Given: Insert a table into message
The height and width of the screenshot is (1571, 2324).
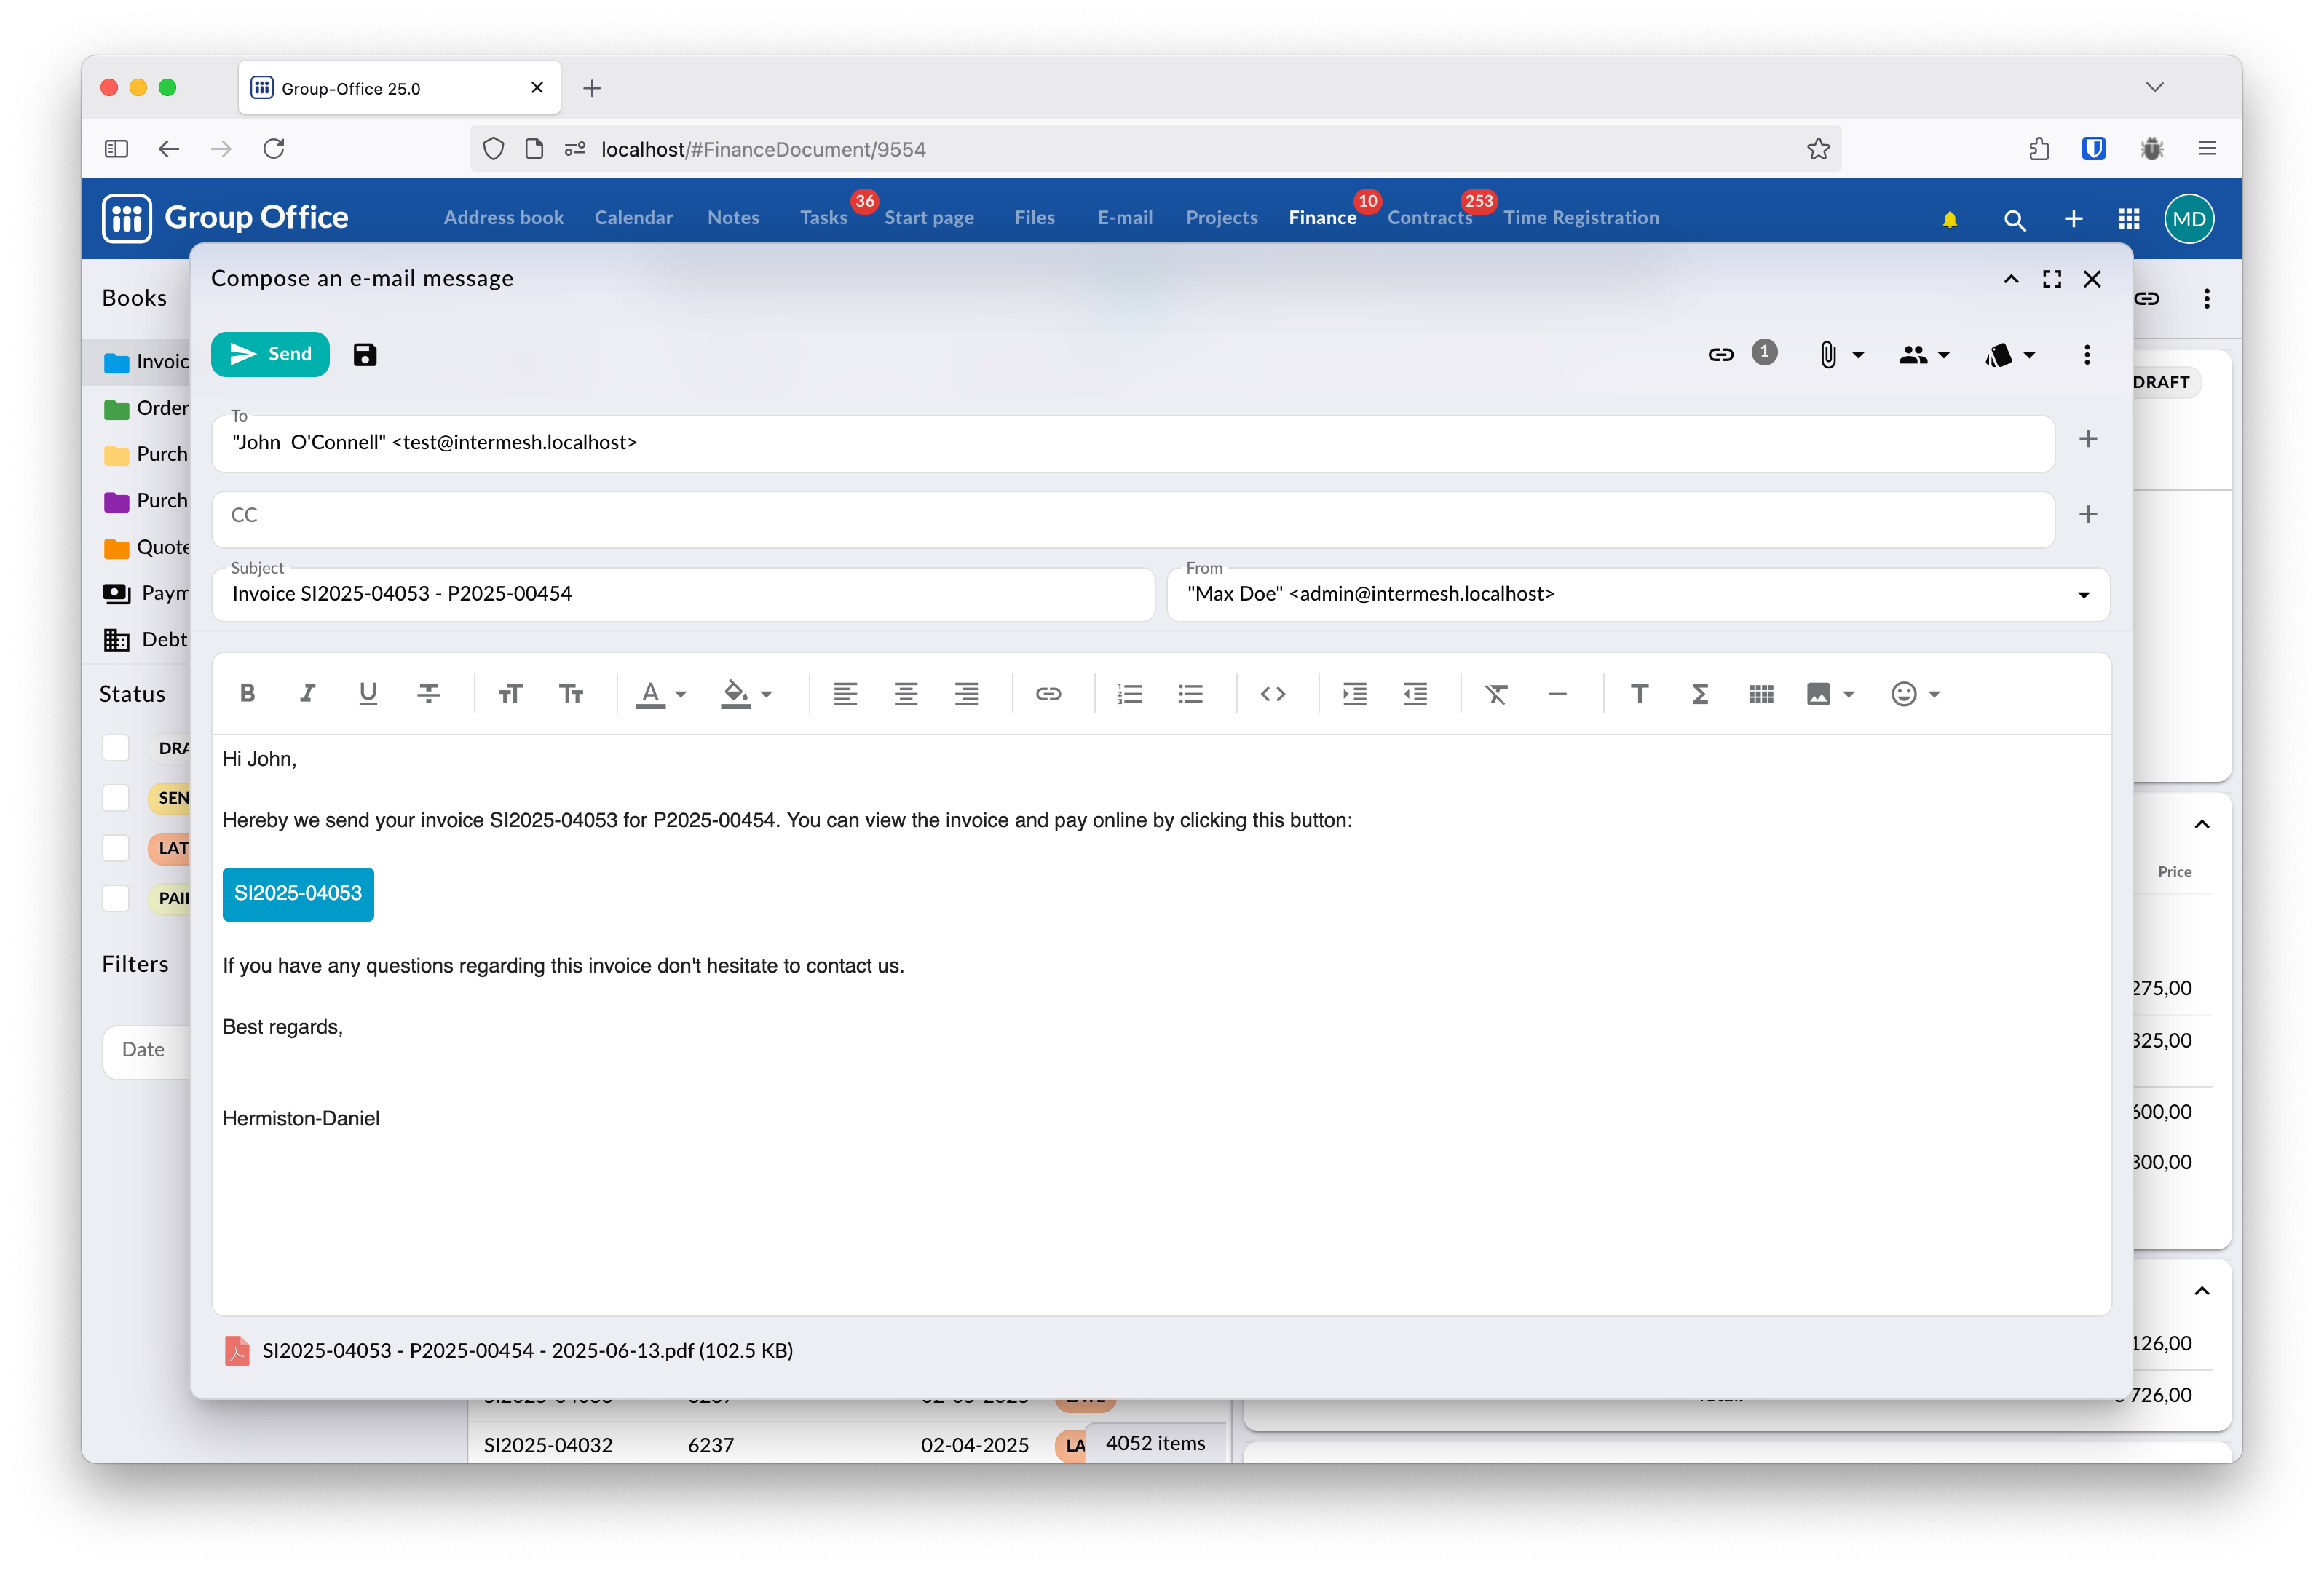Looking at the screenshot, I should 1761,693.
